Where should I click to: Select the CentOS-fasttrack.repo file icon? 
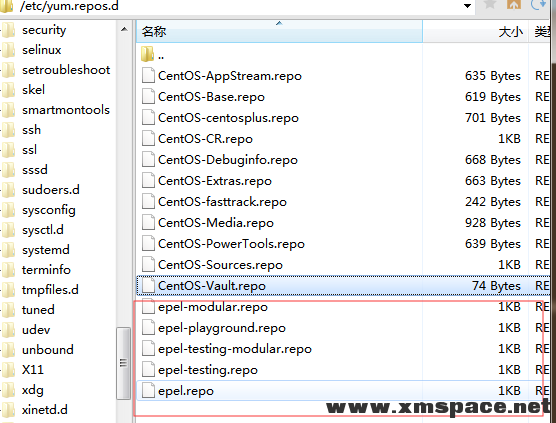click(x=148, y=201)
